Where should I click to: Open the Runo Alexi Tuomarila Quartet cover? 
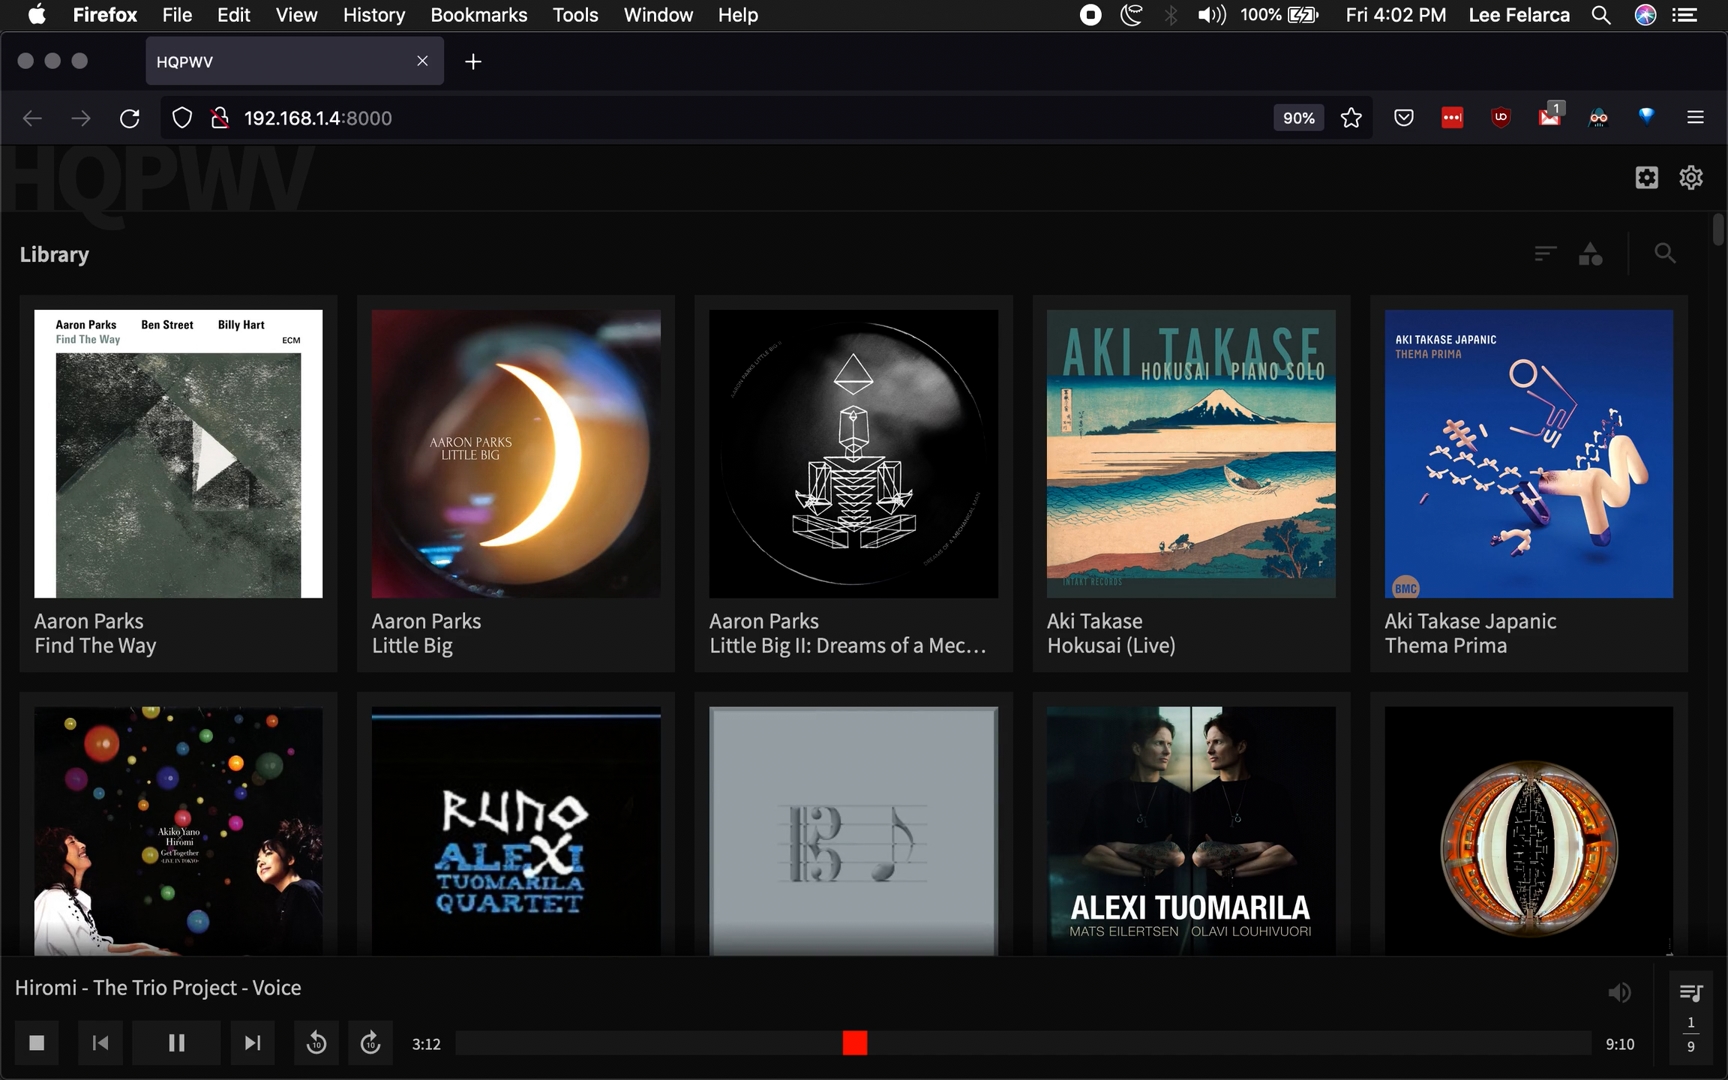tap(516, 831)
